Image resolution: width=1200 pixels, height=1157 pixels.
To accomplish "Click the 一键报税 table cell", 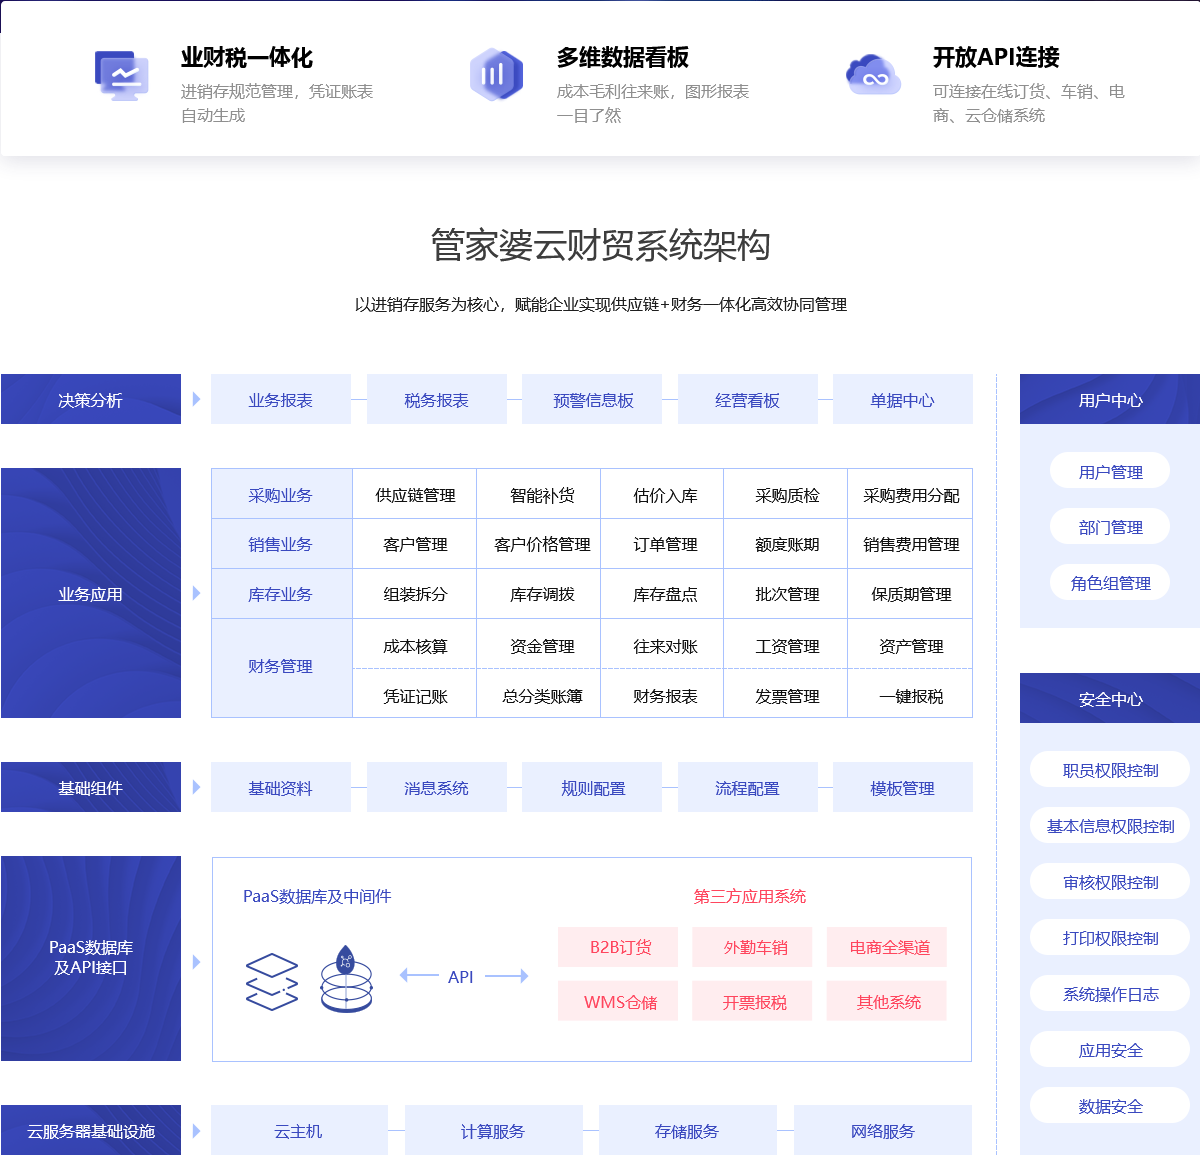I will pos(910,696).
